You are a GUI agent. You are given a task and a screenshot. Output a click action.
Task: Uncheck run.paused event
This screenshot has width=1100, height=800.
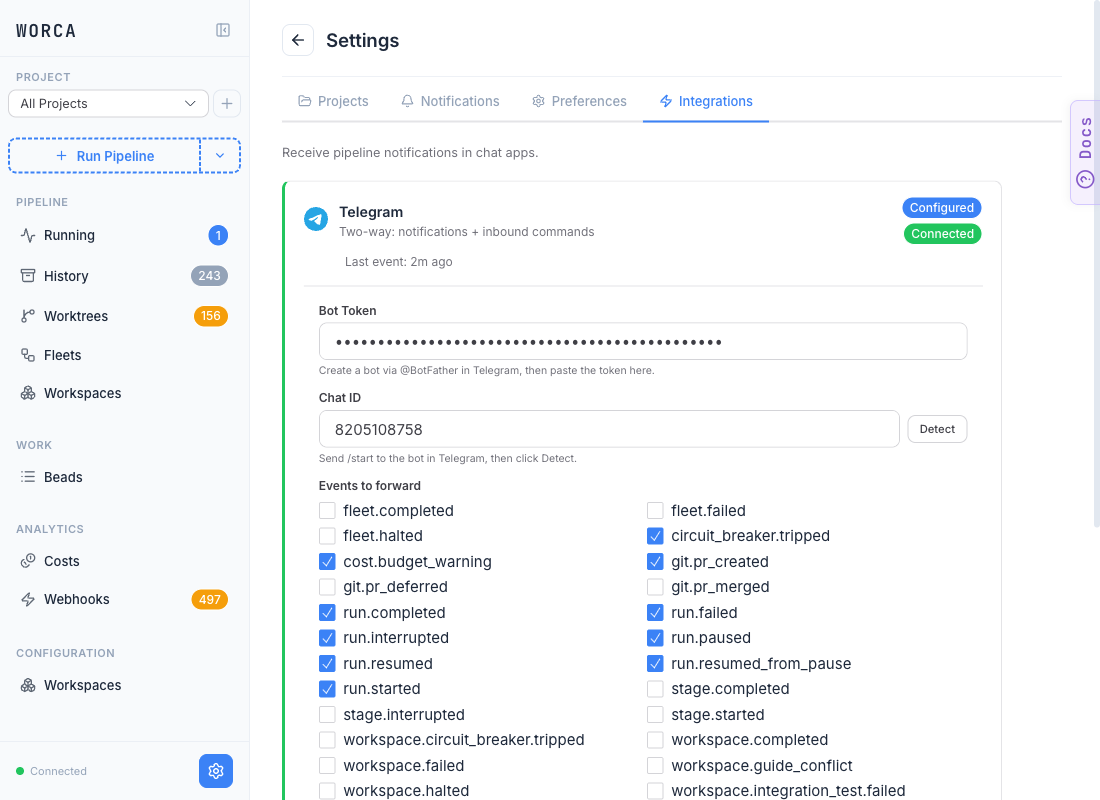click(x=655, y=638)
